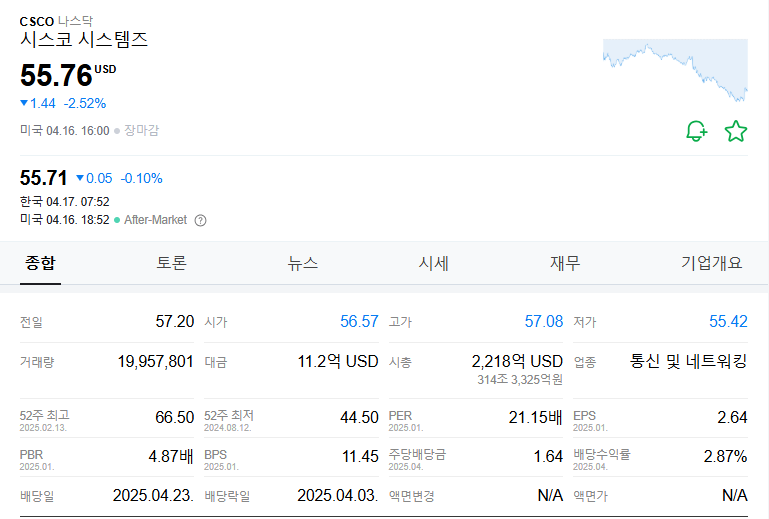This screenshot has width=769, height=519.
Task: Click the 고가 value 57.08
Action: pyautogui.click(x=543, y=321)
